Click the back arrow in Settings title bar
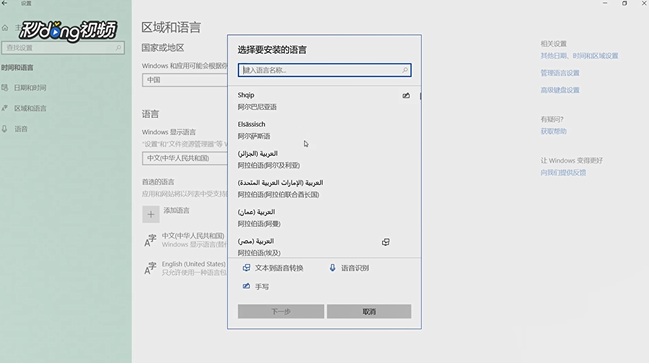The height and width of the screenshot is (363, 649). point(5,3)
